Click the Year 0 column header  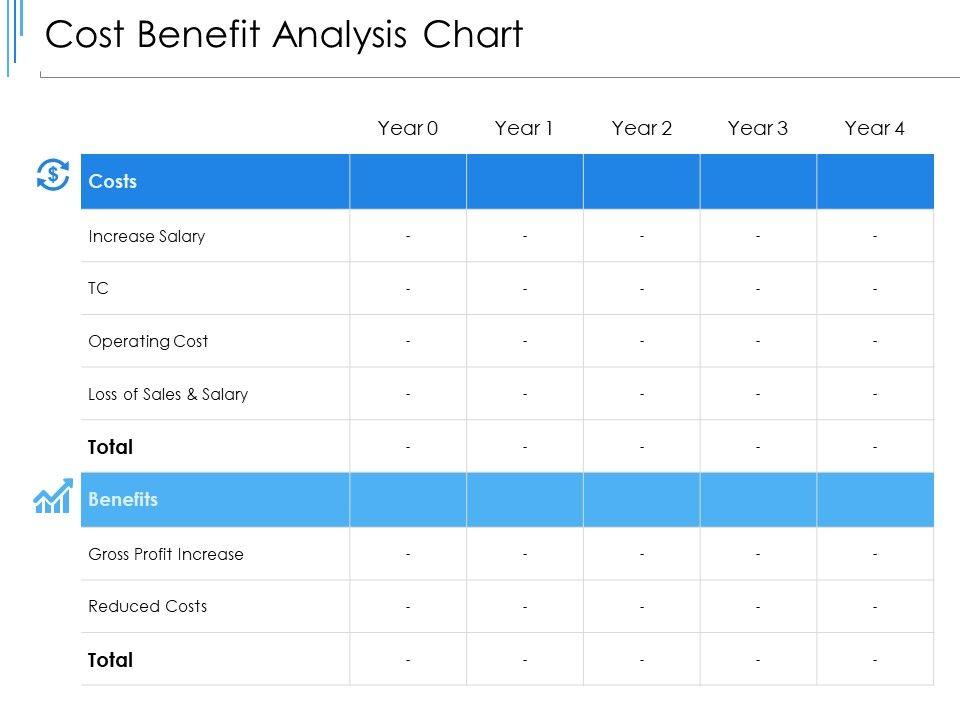coord(408,128)
